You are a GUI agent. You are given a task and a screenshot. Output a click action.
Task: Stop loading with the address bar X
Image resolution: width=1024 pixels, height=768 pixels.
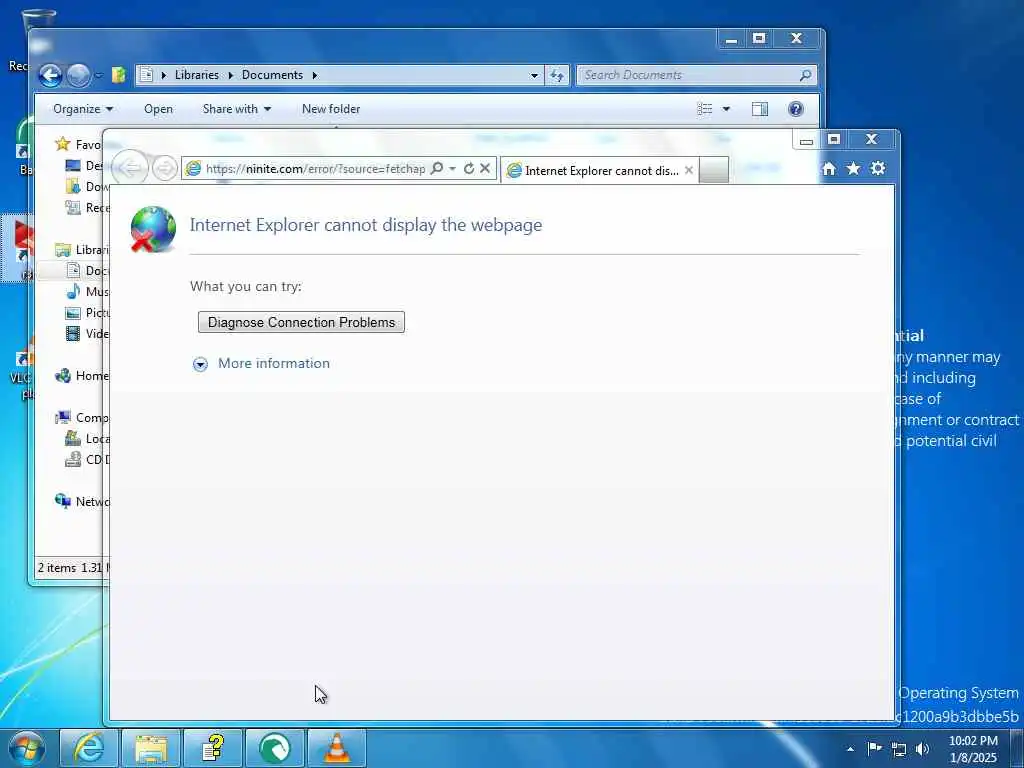tap(485, 168)
